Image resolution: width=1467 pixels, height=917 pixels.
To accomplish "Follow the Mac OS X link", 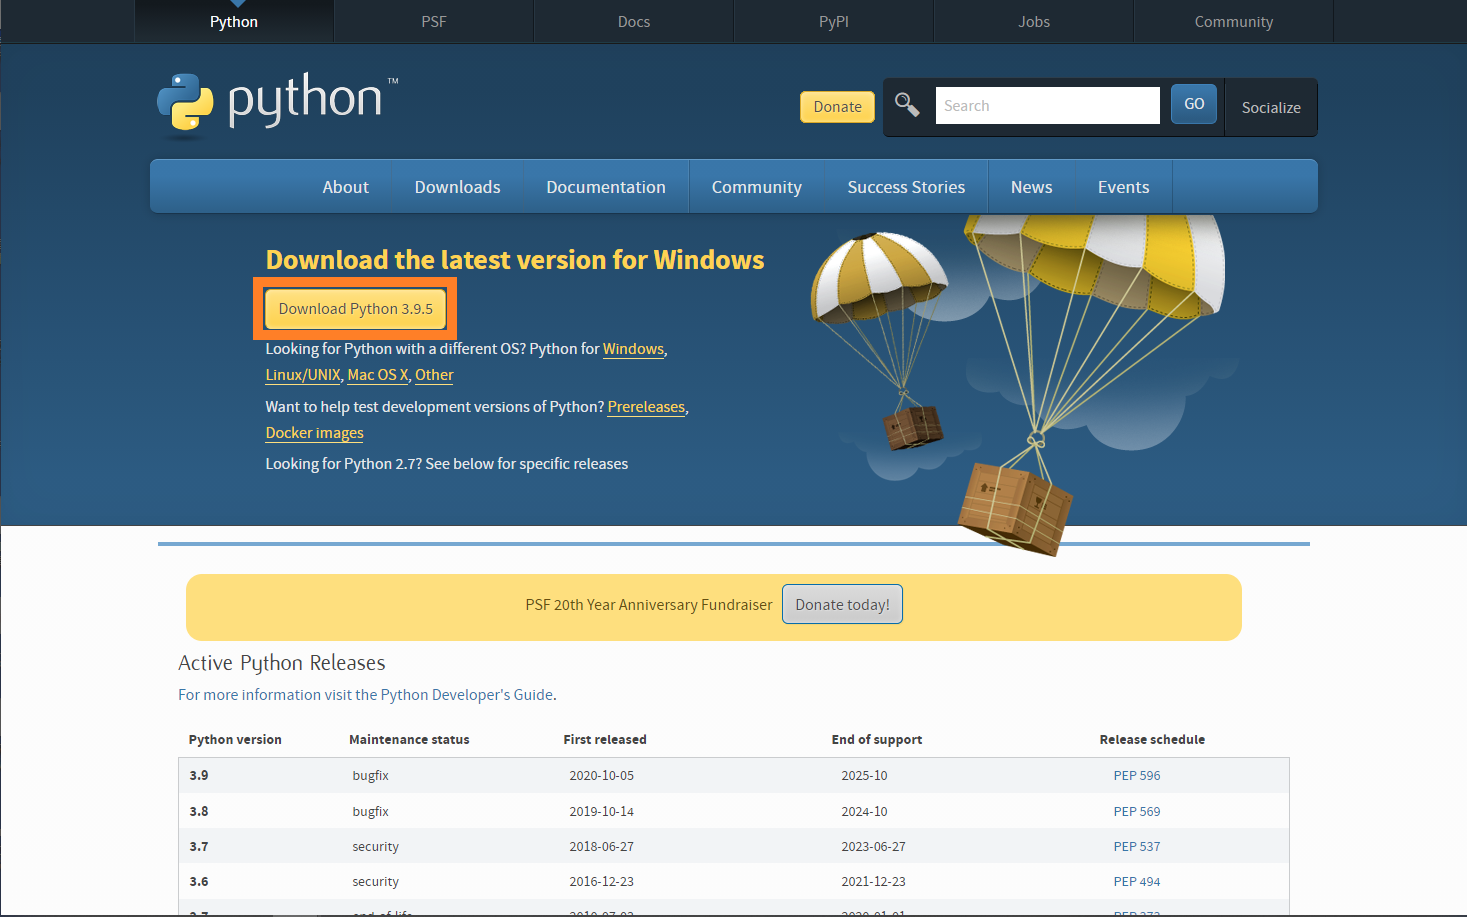I will (378, 375).
